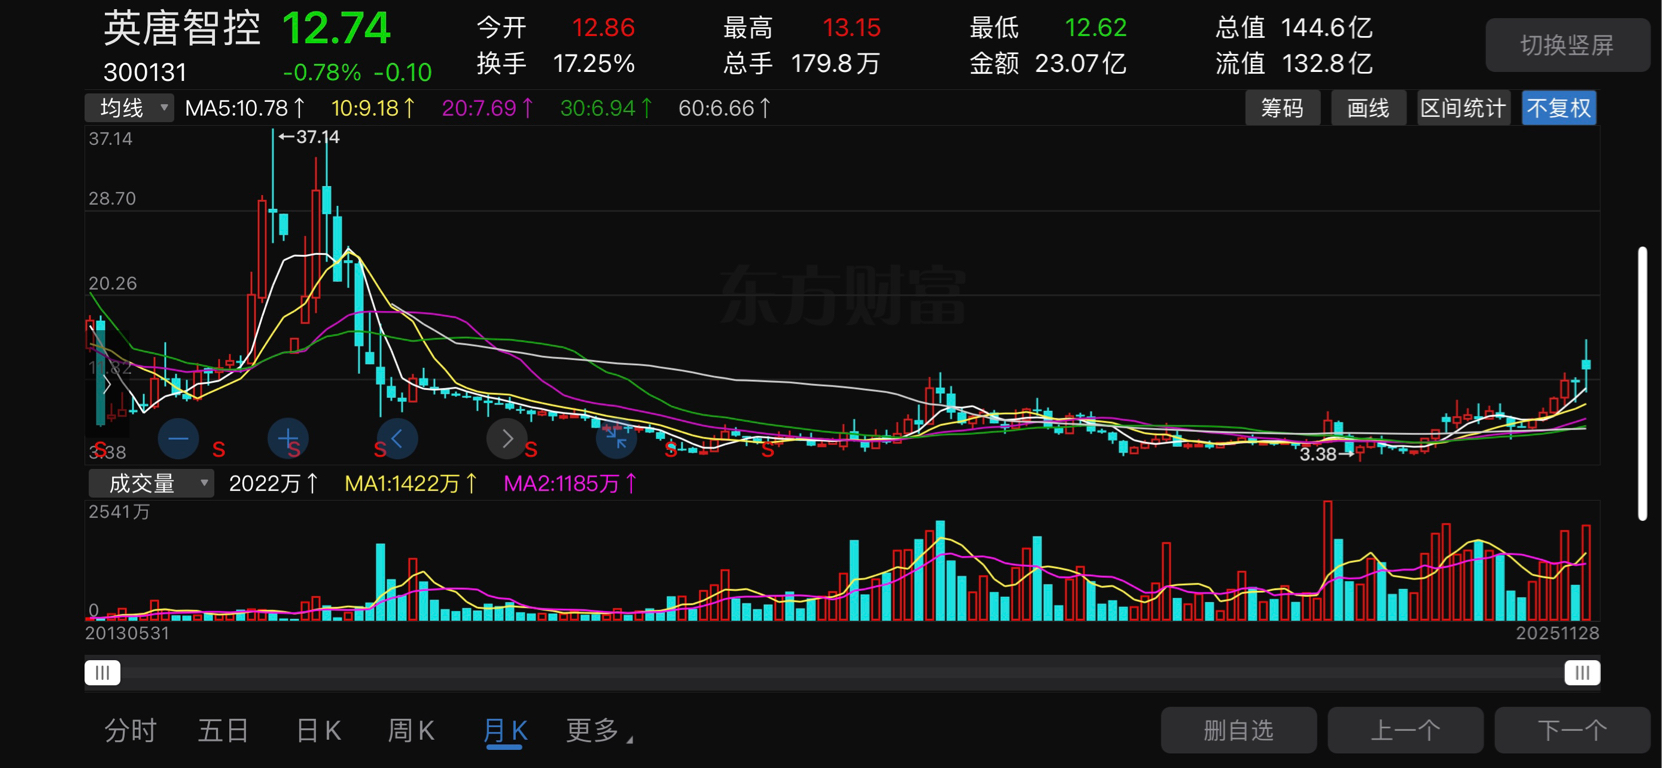Open the 均线 indicator dropdown
The height and width of the screenshot is (768, 1662).
click(130, 108)
